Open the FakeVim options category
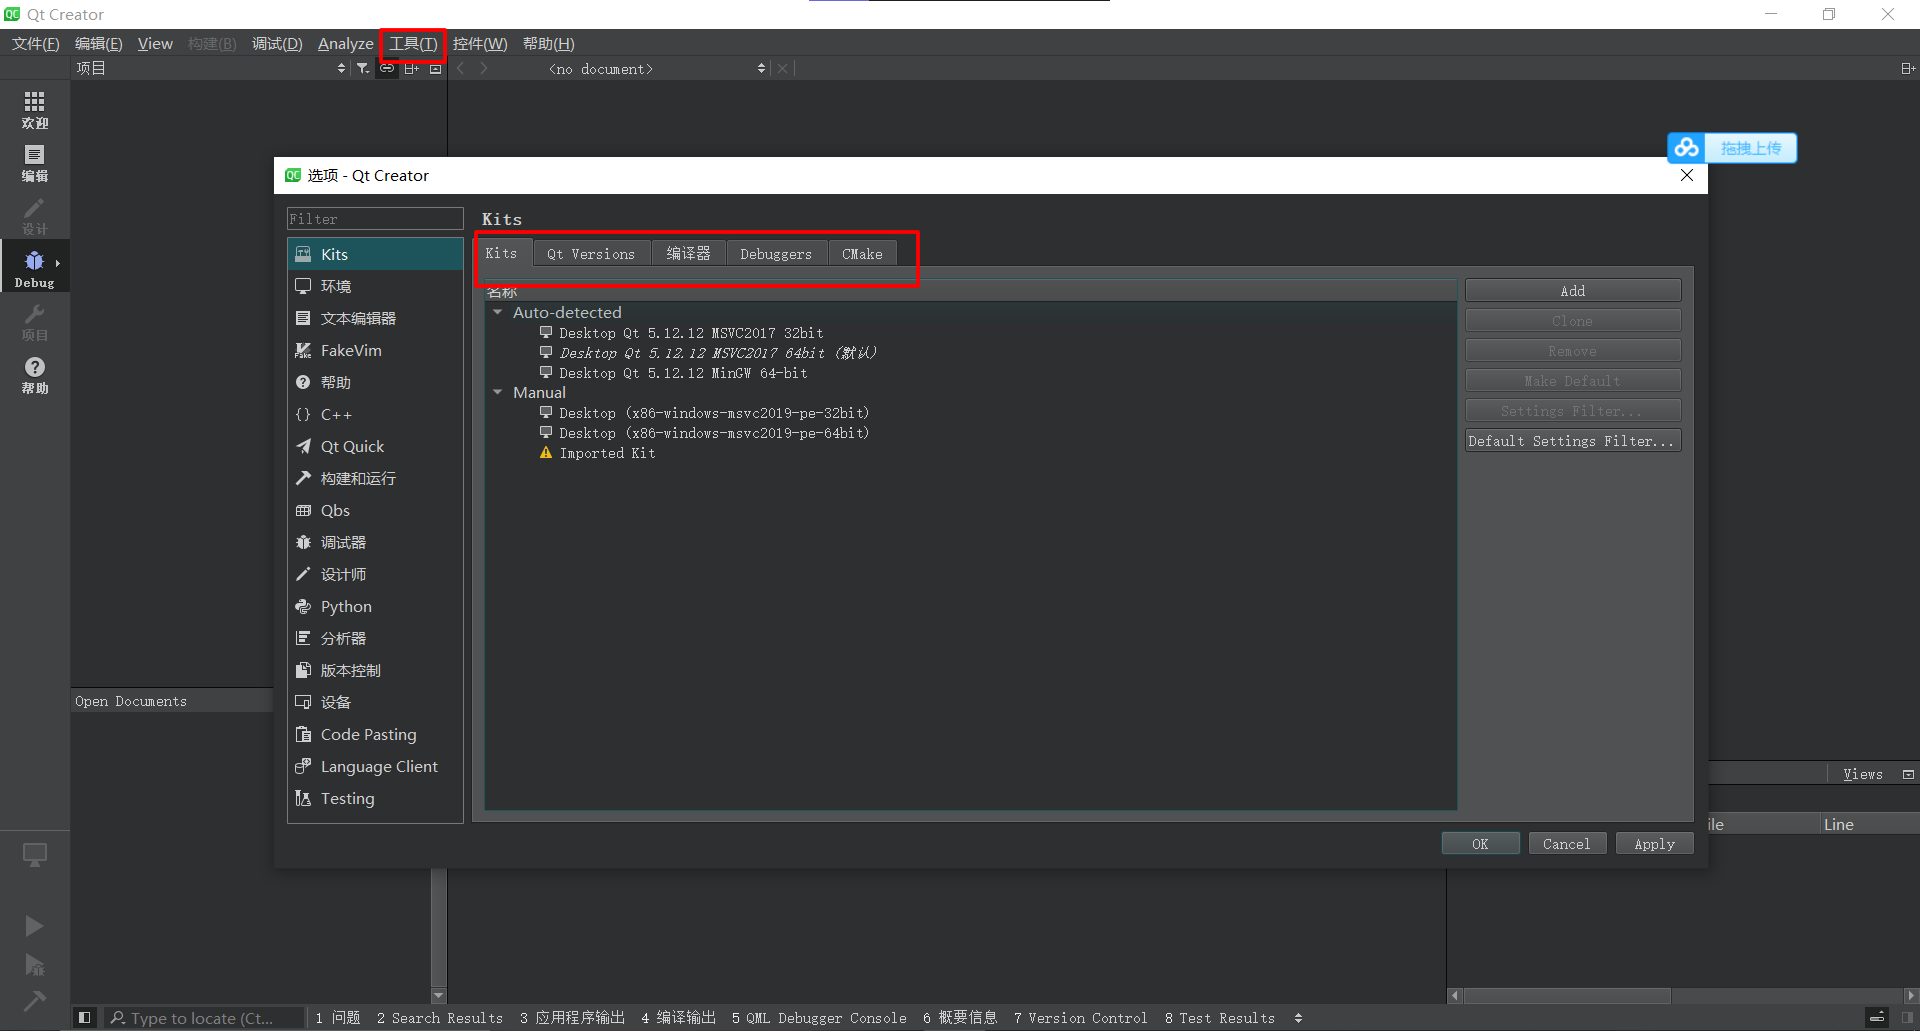This screenshot has height=1031, width=1920. tap(375, 350)
